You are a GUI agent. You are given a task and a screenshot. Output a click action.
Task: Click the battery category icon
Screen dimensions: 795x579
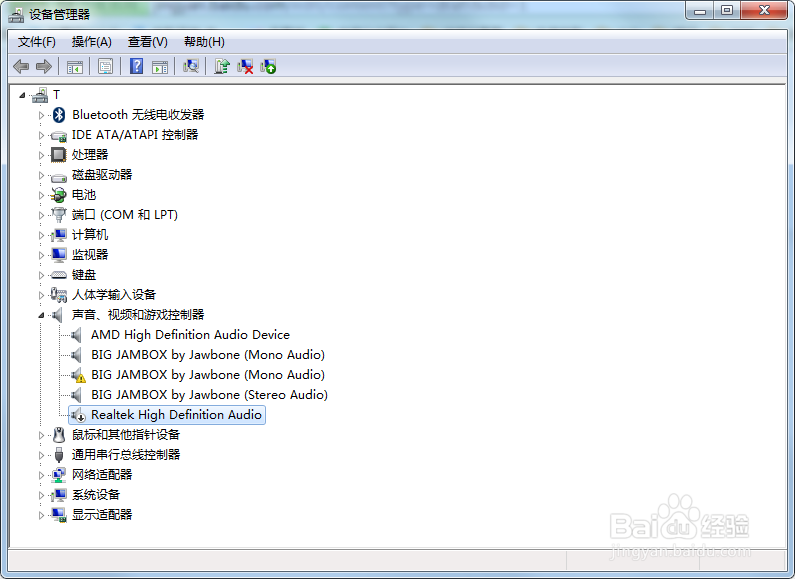(x=59, y=195)
